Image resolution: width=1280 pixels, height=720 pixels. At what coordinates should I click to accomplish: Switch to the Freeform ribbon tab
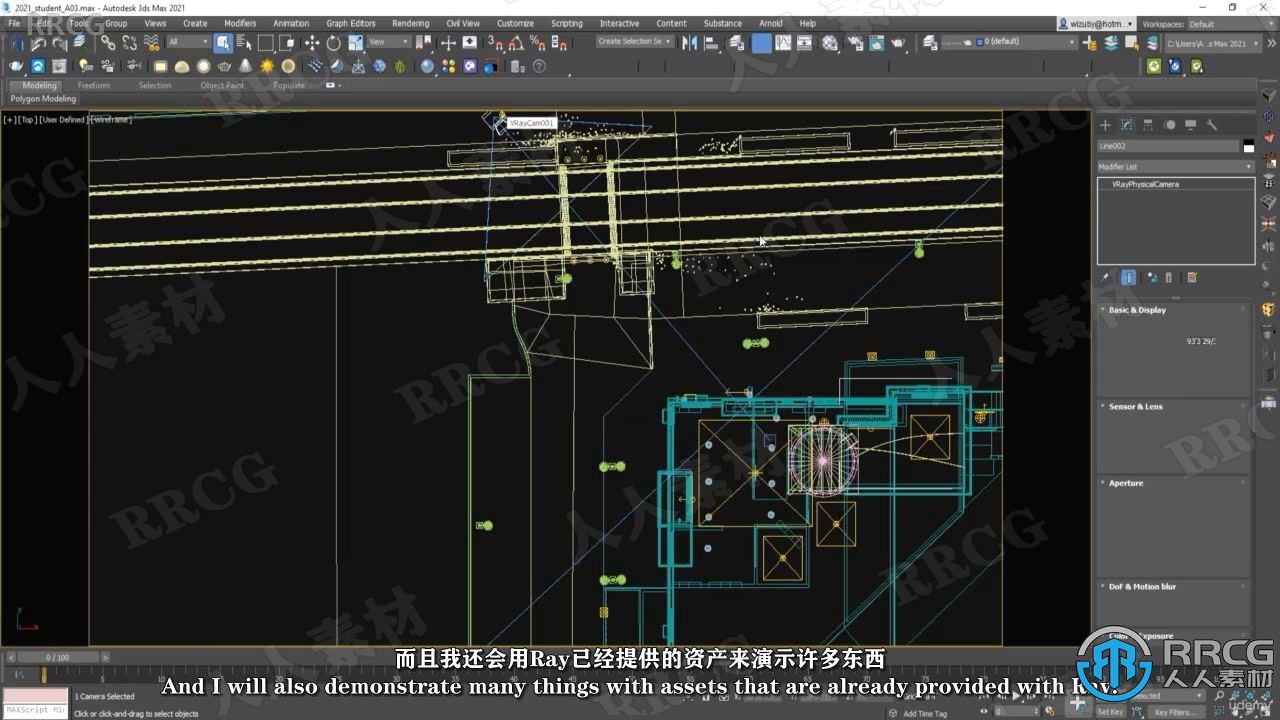click(x=94, y=85)
